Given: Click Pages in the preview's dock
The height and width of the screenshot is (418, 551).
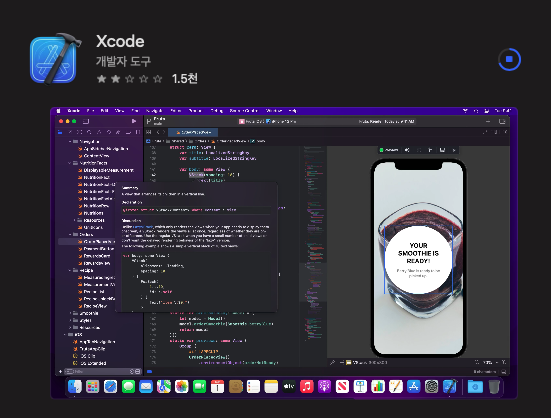Looking at the screenshot, I should click(x=396, y=387).
